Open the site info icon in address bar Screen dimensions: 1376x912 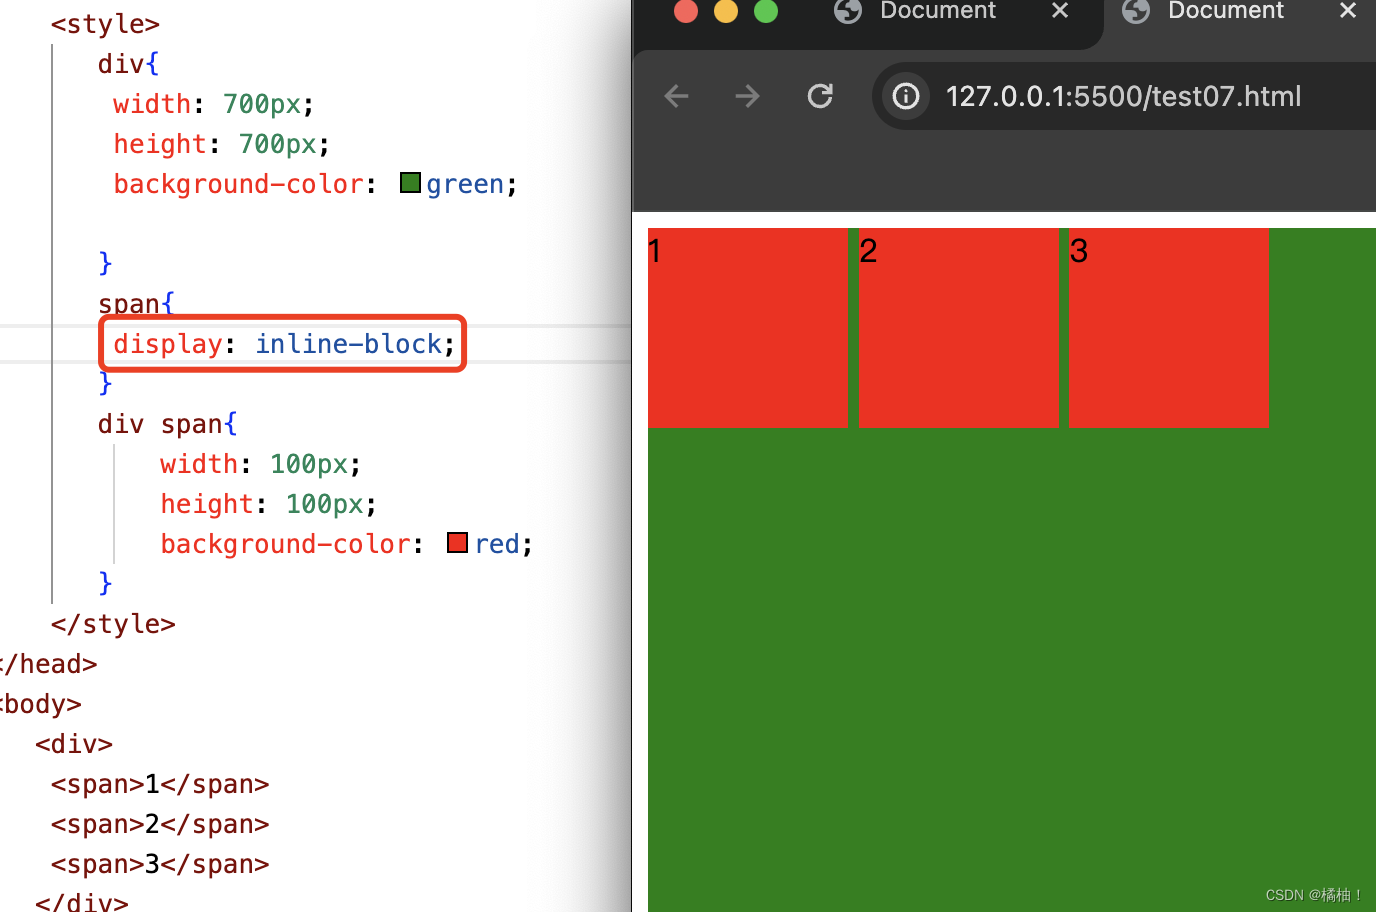(x=906, y=96)
